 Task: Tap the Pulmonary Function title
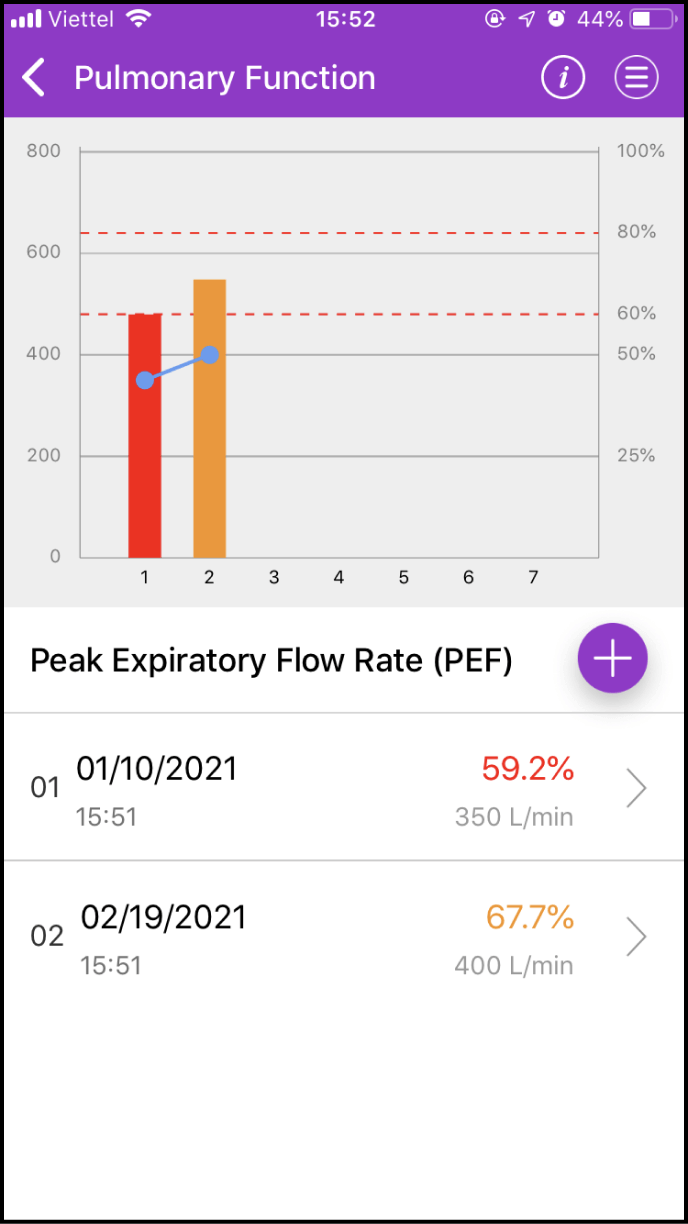pos(225,78)
